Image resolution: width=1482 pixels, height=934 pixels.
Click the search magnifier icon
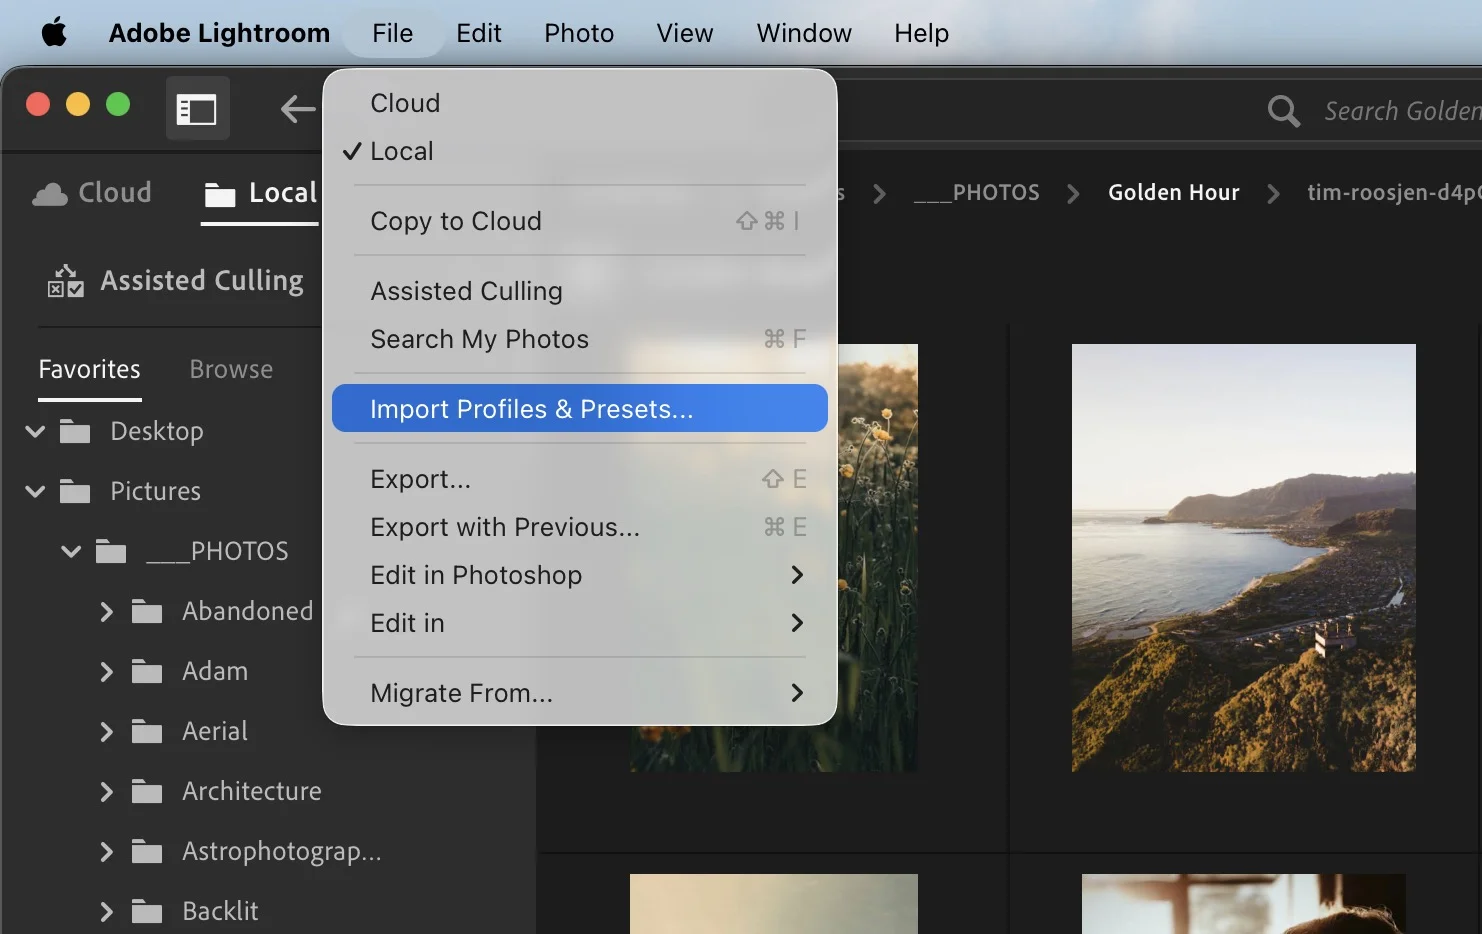[1283, 111]
